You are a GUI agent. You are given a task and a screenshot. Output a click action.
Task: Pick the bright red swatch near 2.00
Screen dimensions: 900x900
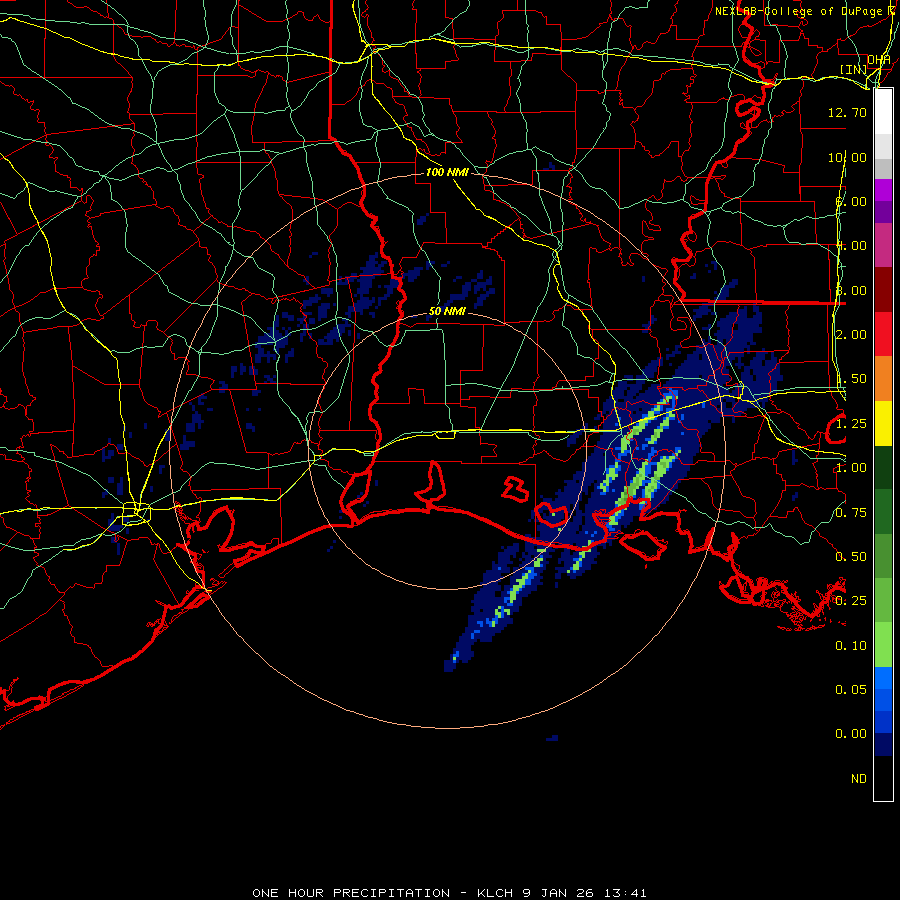pos(883,335)
